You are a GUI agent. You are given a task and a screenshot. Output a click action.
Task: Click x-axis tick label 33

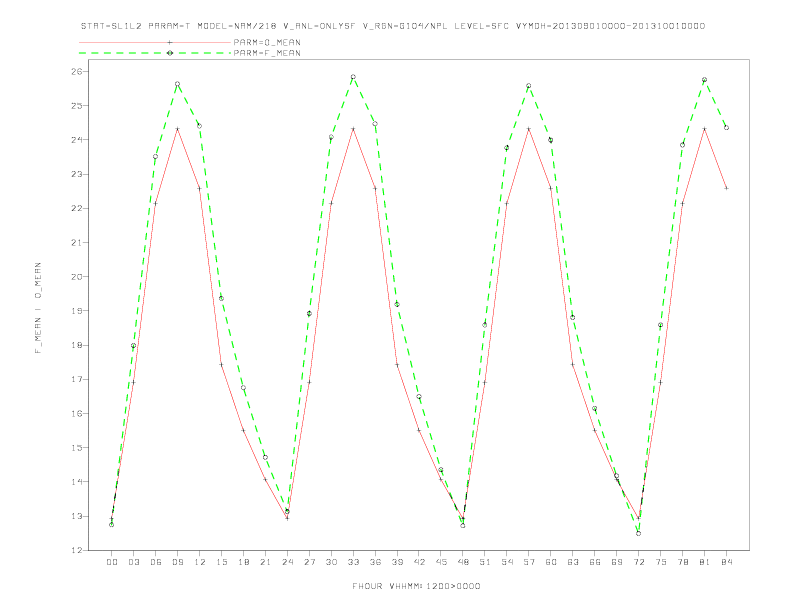tap(353, 562)
